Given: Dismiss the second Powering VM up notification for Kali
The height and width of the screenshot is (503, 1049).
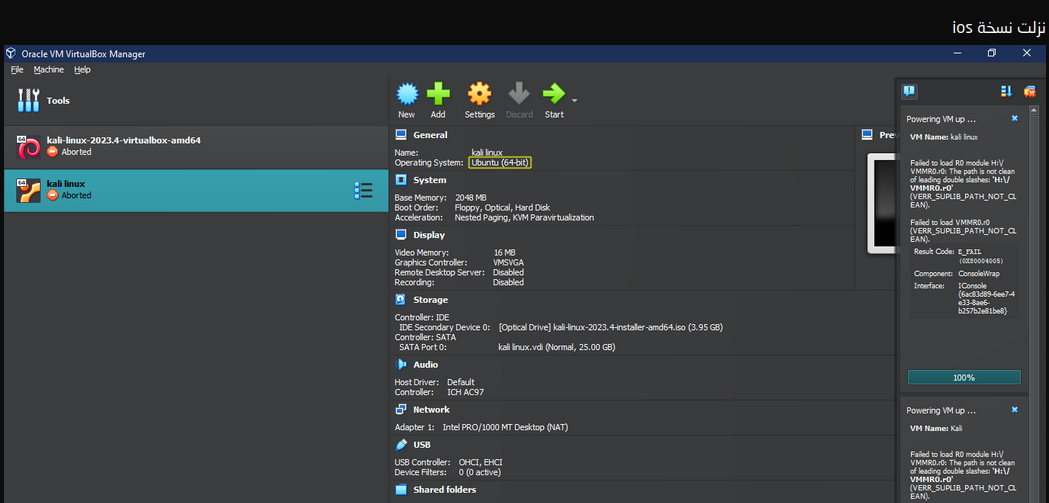Looking at the screenshot, I should click(1014, 409).
